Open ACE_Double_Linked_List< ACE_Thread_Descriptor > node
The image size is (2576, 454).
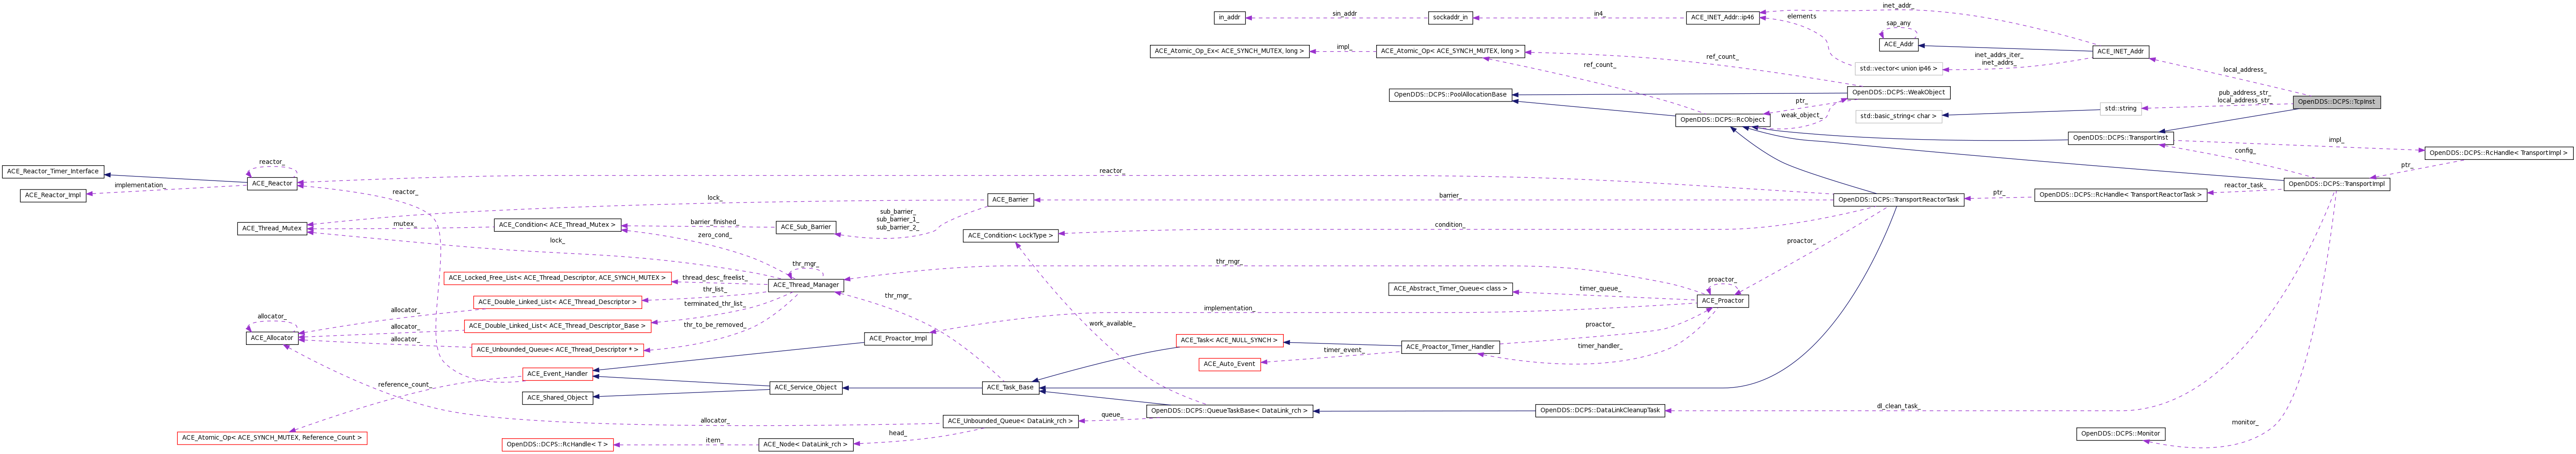(x=557, y=302)
